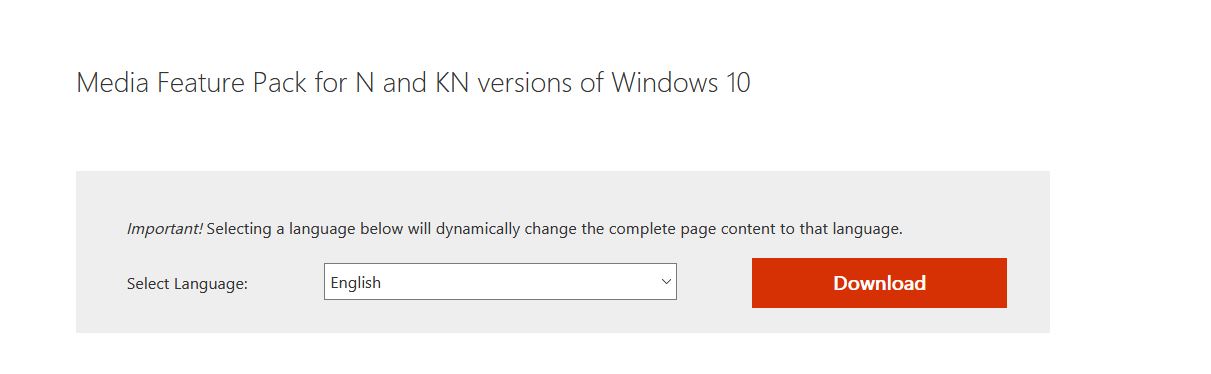Select the English value in combo box
The height and width of the screenshot is (374, 1211).
pyautogui.click(x=356, y=282)
